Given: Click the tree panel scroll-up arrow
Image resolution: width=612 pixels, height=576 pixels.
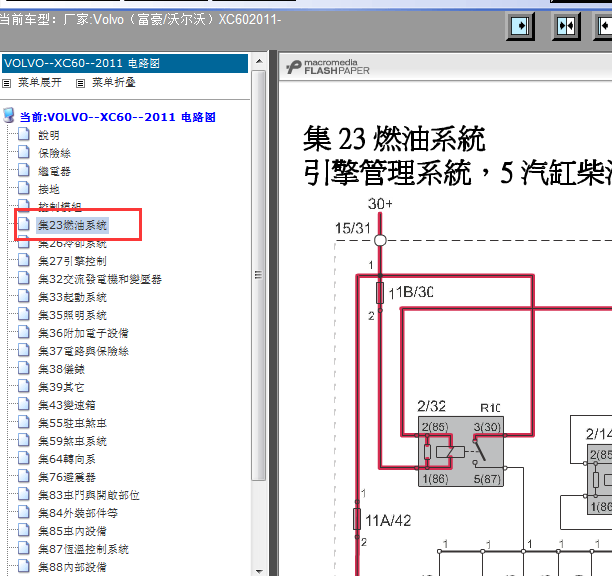Looking at the screenshot, I should (259, 62).
